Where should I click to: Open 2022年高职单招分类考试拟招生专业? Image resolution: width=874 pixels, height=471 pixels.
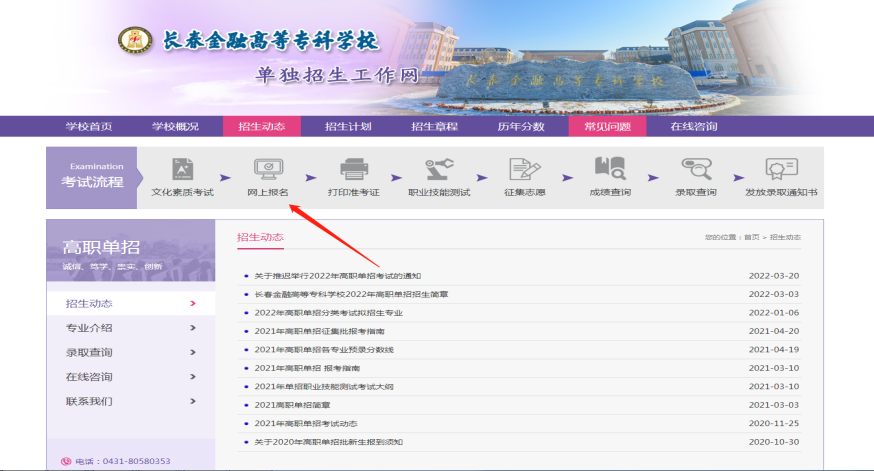[x=328, y=313]
